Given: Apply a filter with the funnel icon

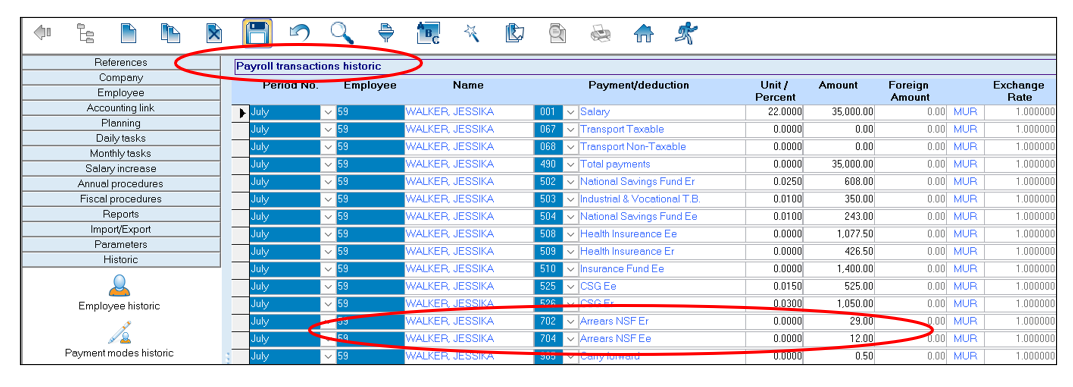Looking at the screenshot, I should [x=386, y=33].
